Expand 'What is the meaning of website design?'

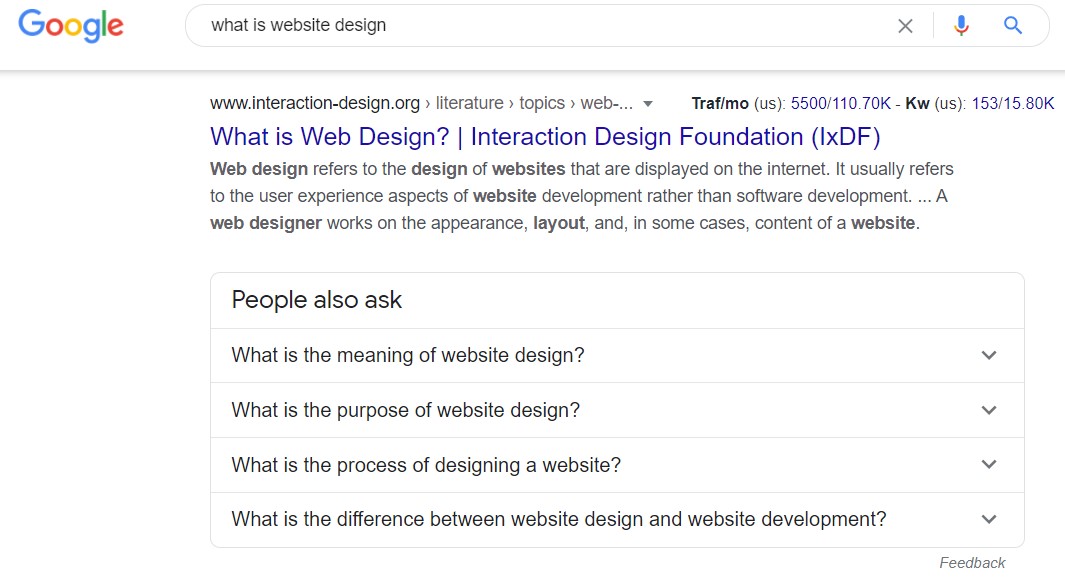617,355
